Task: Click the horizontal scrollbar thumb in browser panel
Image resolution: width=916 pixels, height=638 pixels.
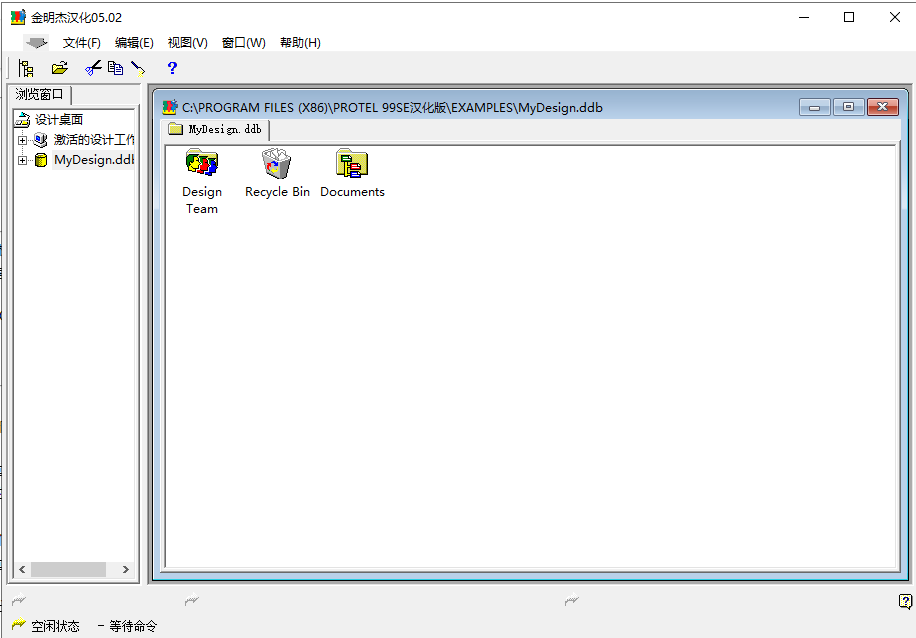Action: [68, 569]
